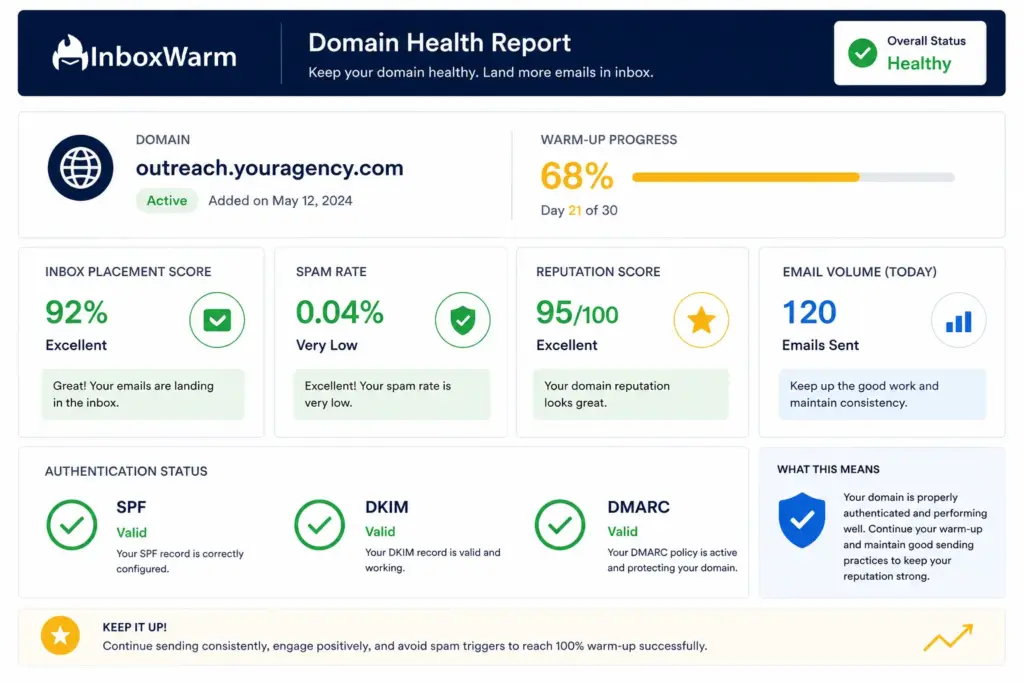Click the Keep up the good work note
Image resolution: width=1024 pixels, height=683 pixels.
882,394
